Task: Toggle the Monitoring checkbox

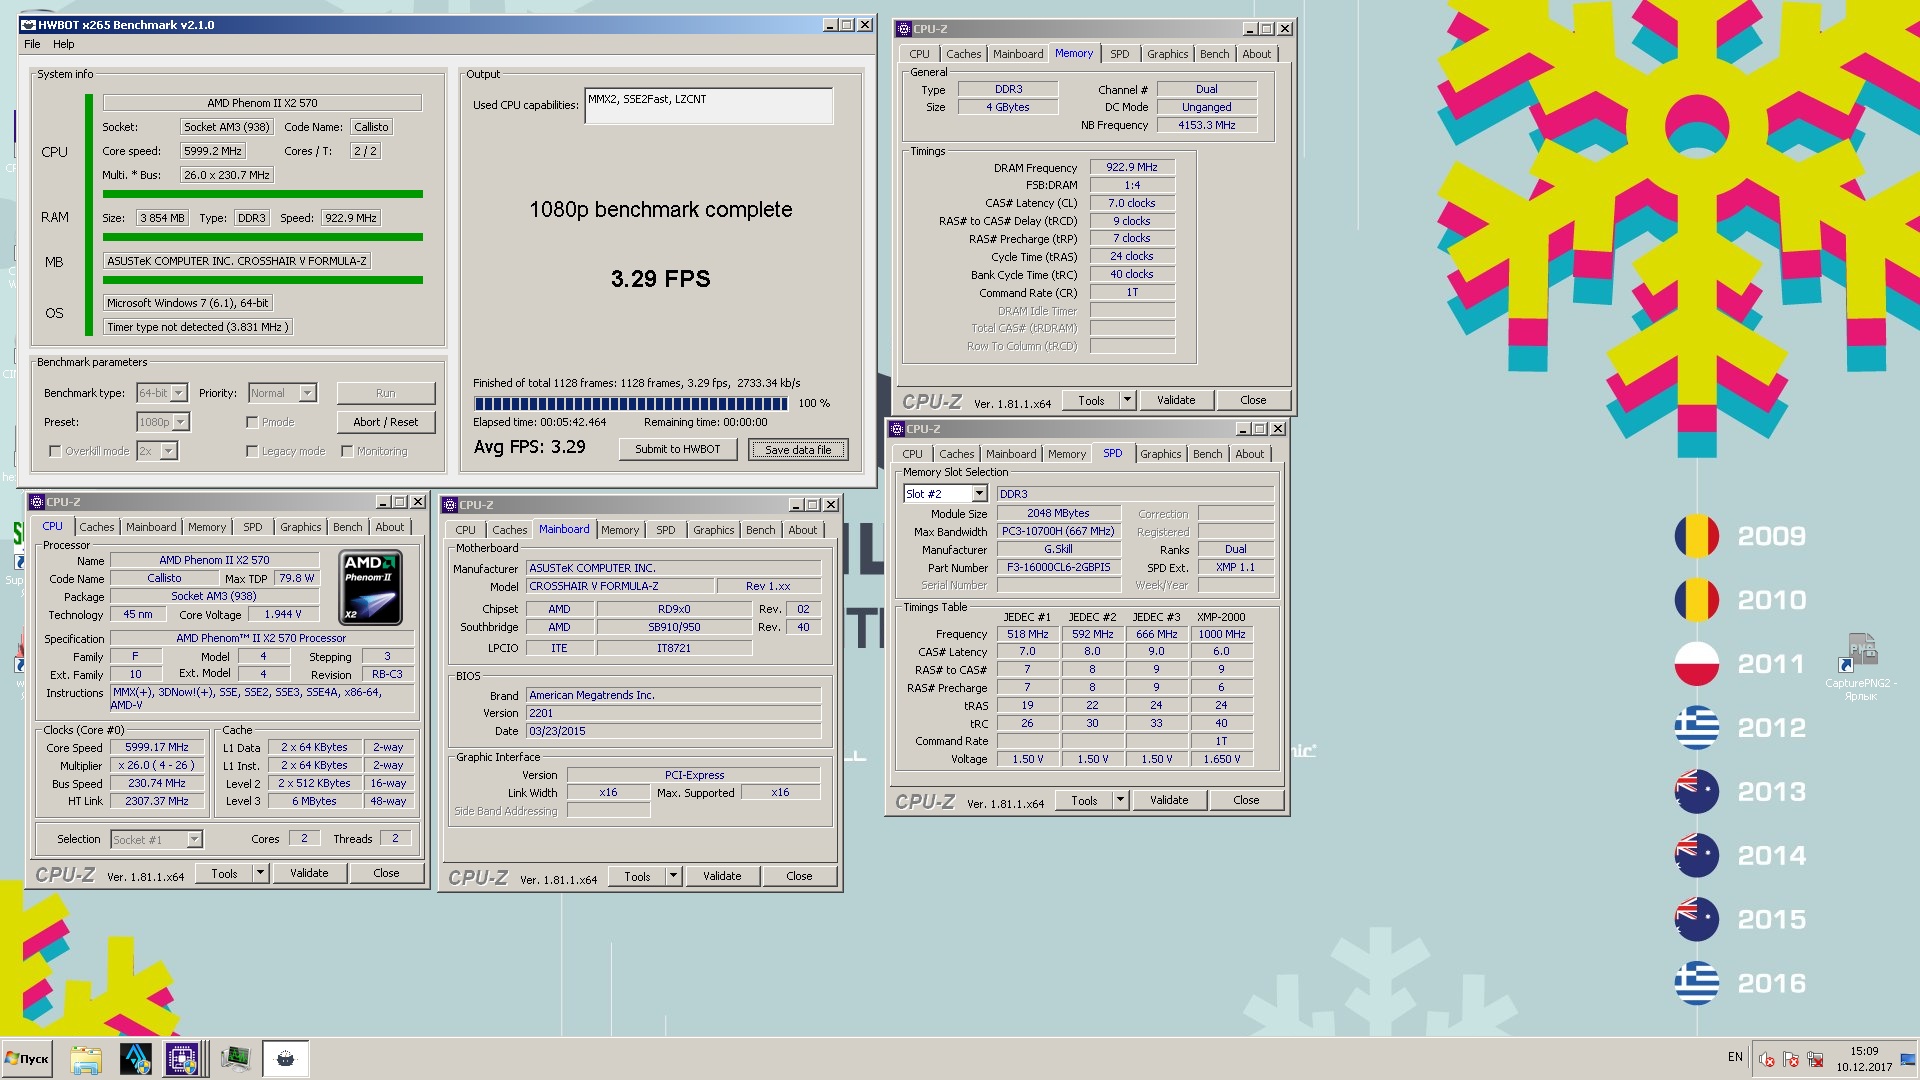Action: pos(347,451)
